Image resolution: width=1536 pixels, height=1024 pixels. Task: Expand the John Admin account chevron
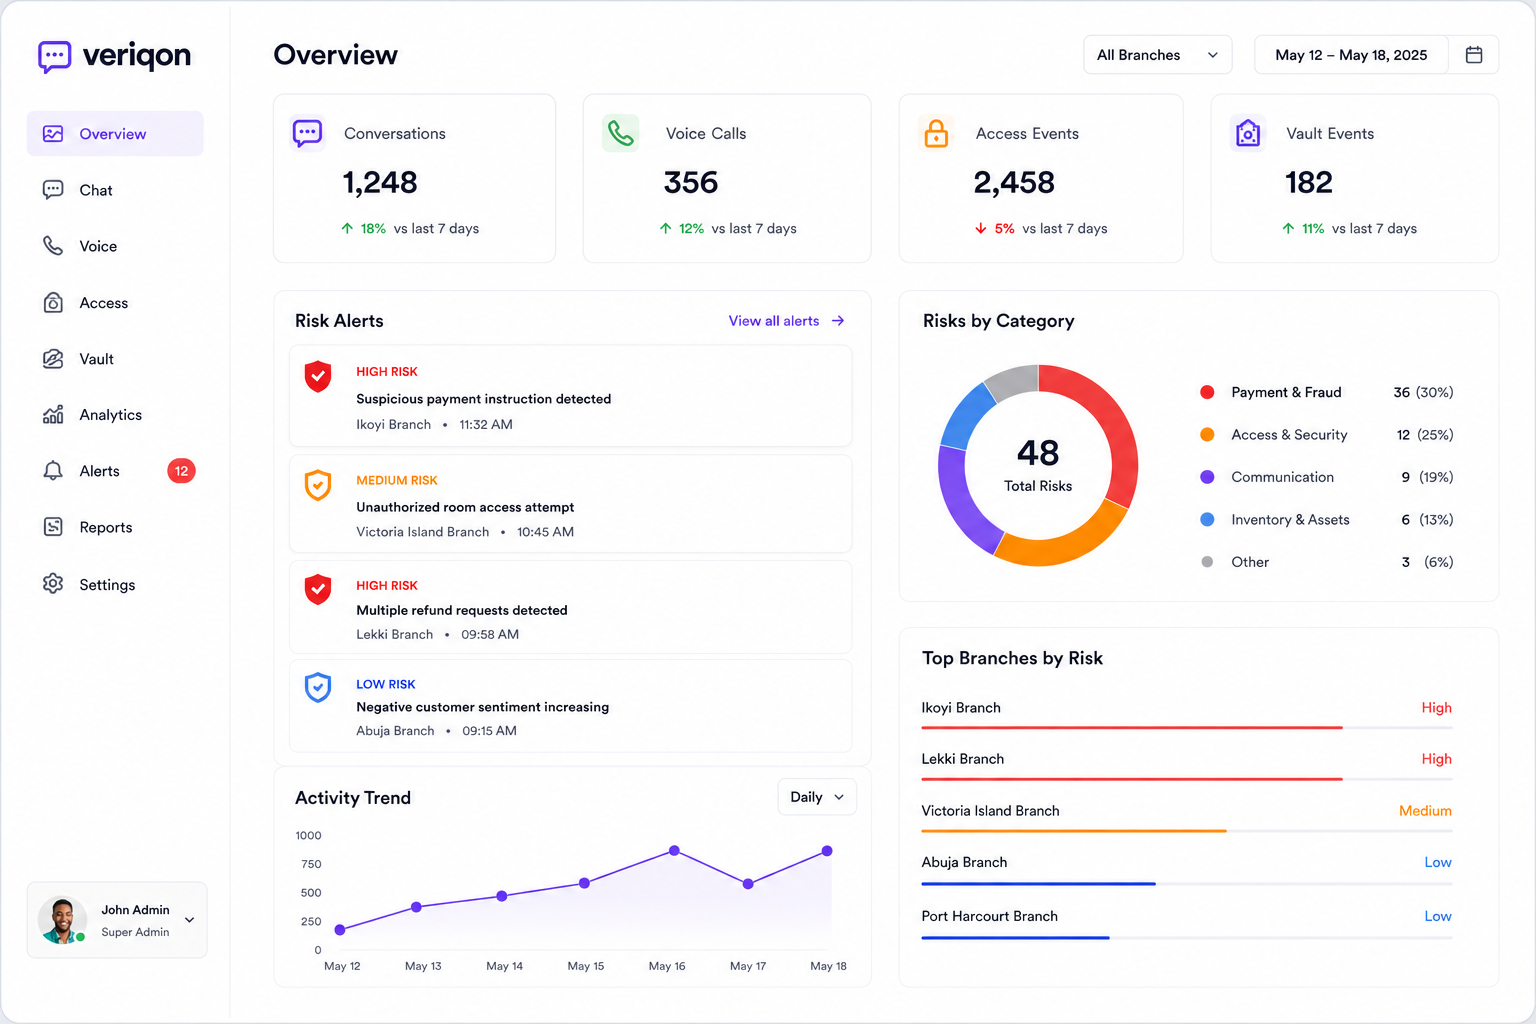(x=190, y=920)
